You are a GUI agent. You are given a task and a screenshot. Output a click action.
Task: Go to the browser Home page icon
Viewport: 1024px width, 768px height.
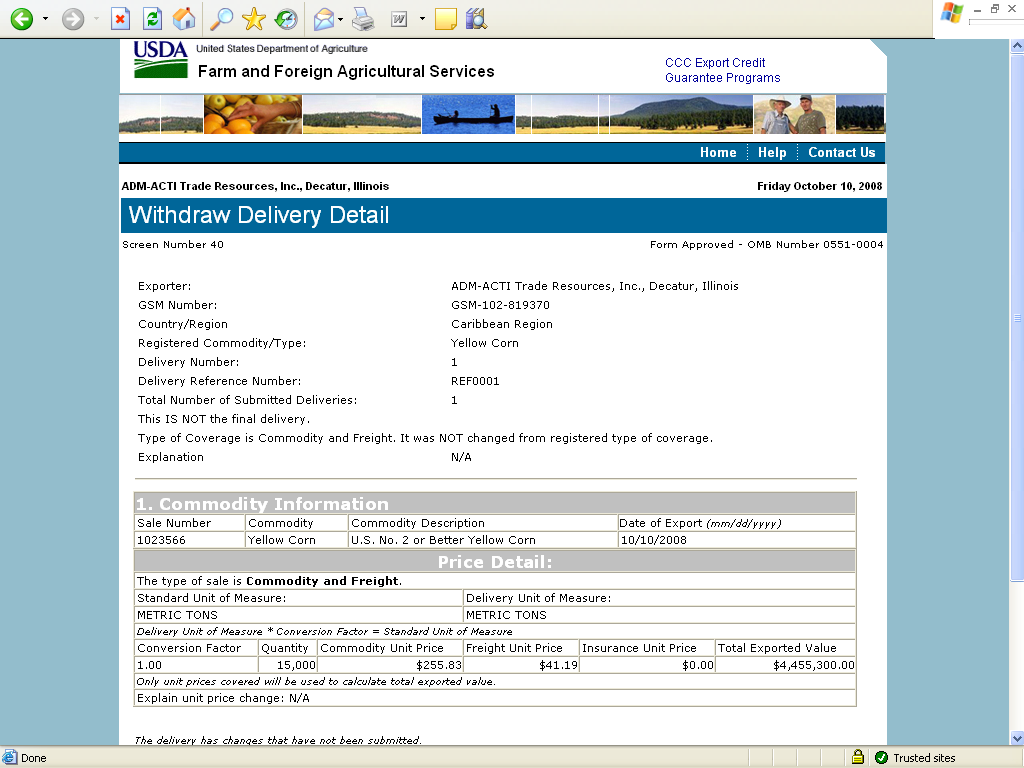pos(184,19)
